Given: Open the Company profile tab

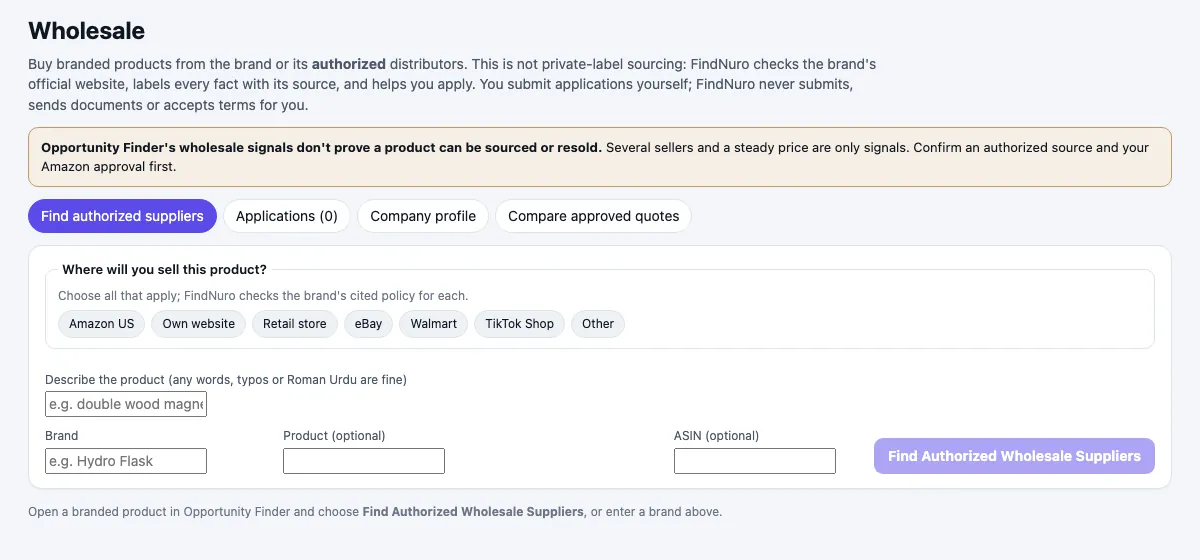Looking at the screenshot, I should (x=423, y=216).
